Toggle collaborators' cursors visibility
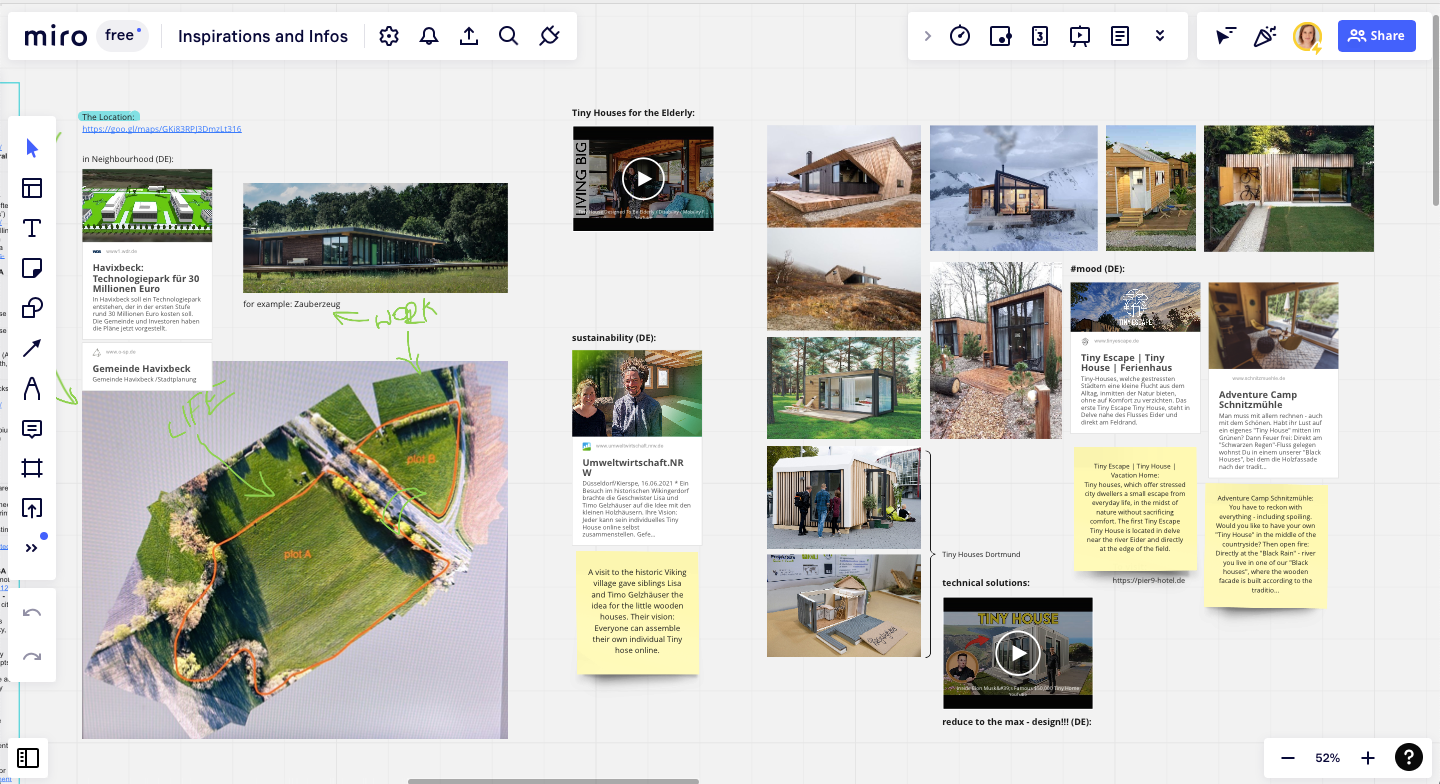 coord(1226,36)
